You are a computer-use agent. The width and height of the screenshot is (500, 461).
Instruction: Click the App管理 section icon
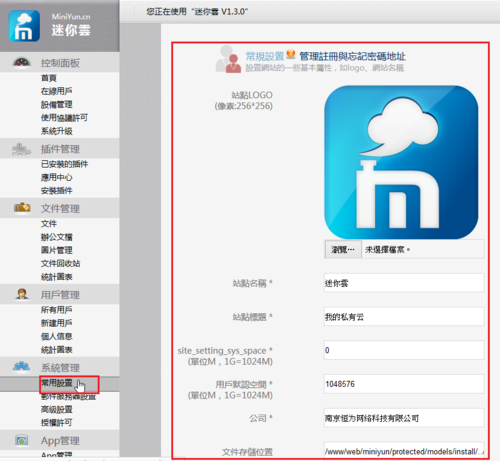22,440
